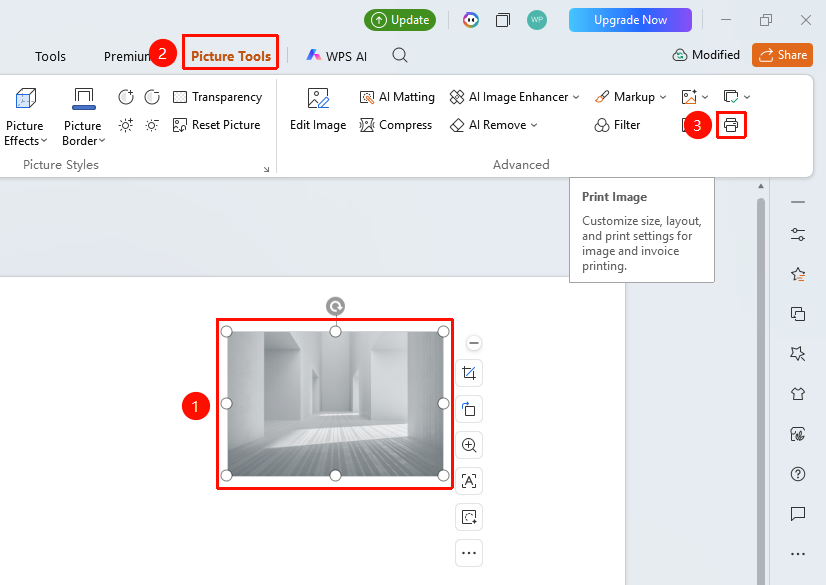This screenshot has width=826, height=585.
Task: Click the increase contrast icon
Action: (x=125, y=97)
